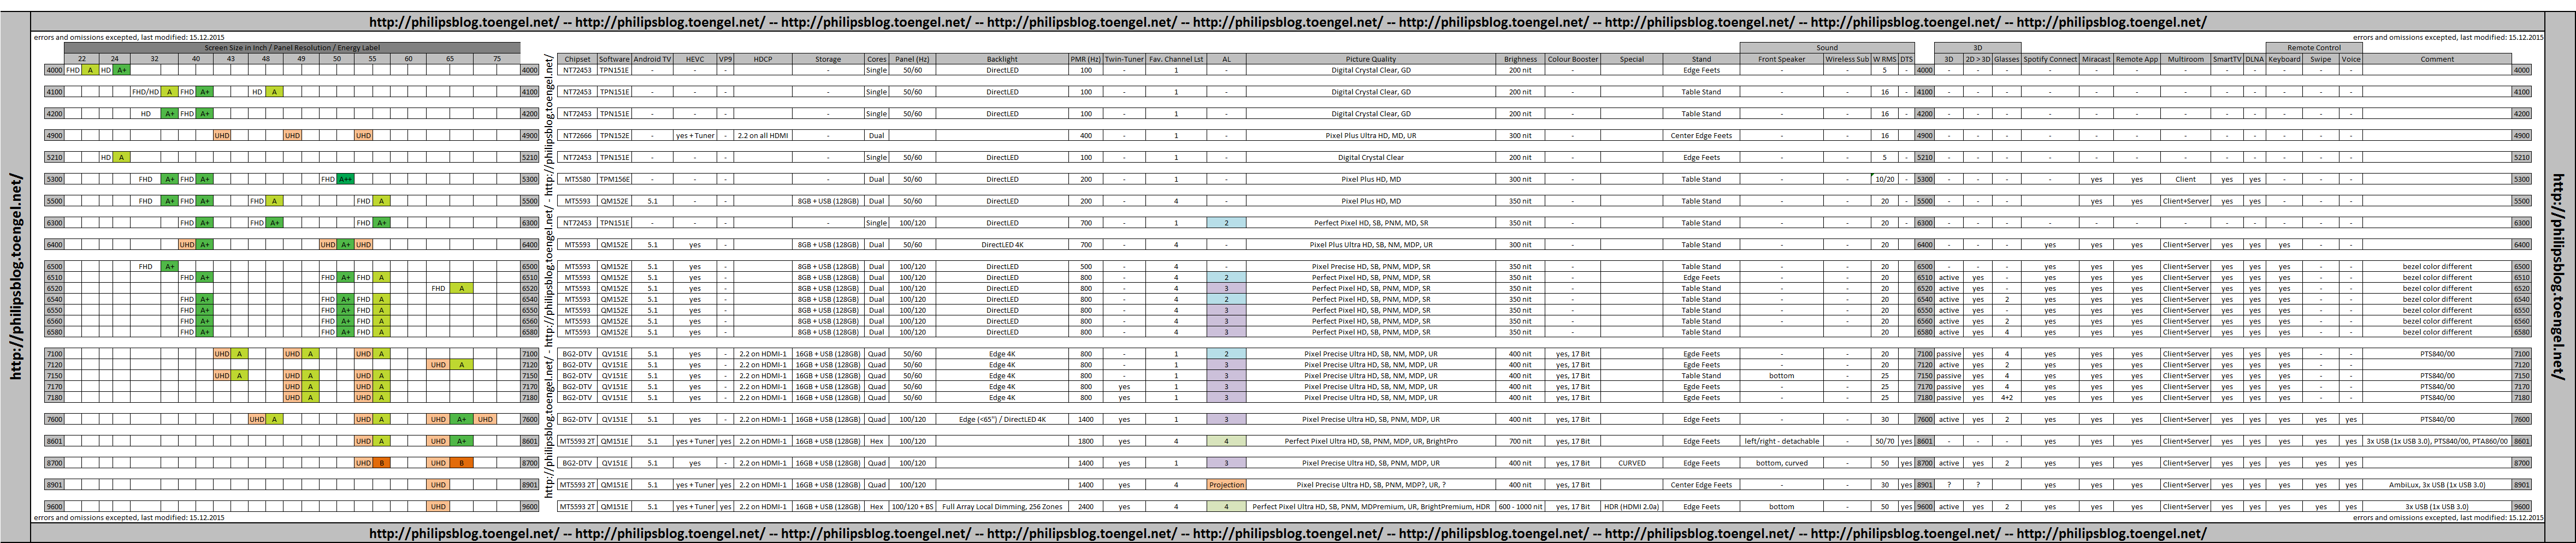Image resolution: width=2576 pixels, height=543 pixels.
Task: Select the Miracast column header
Action: pyautogui.click(x=2096, y=59)
